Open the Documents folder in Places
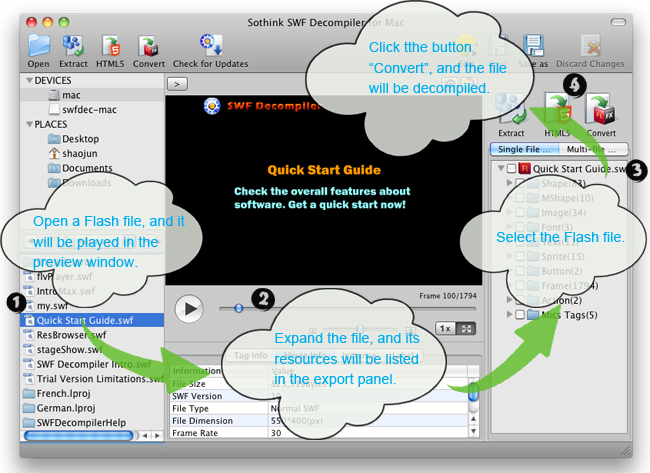The height and width of the screenshot is (473, 650). (x=92, y=168)
